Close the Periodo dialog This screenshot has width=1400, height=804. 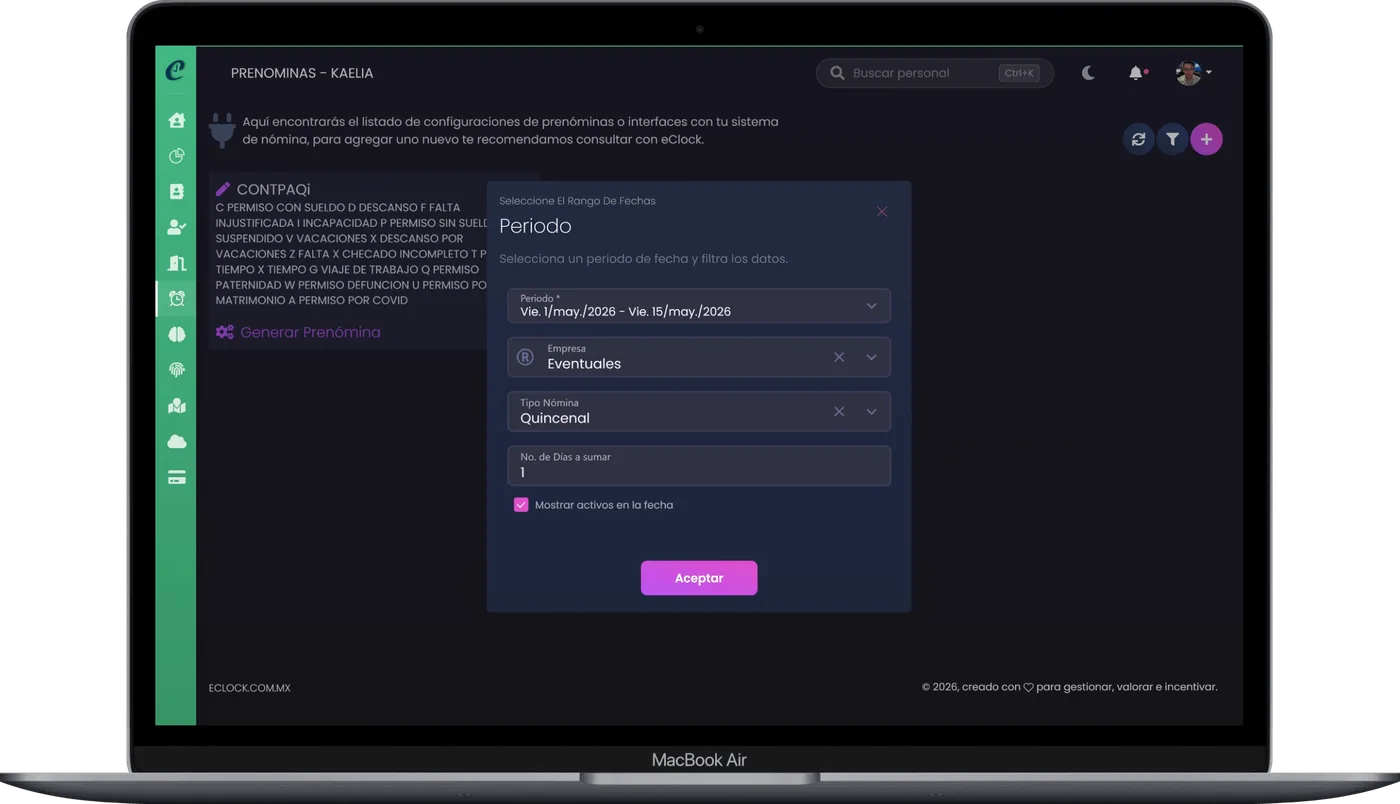point(882,212)
